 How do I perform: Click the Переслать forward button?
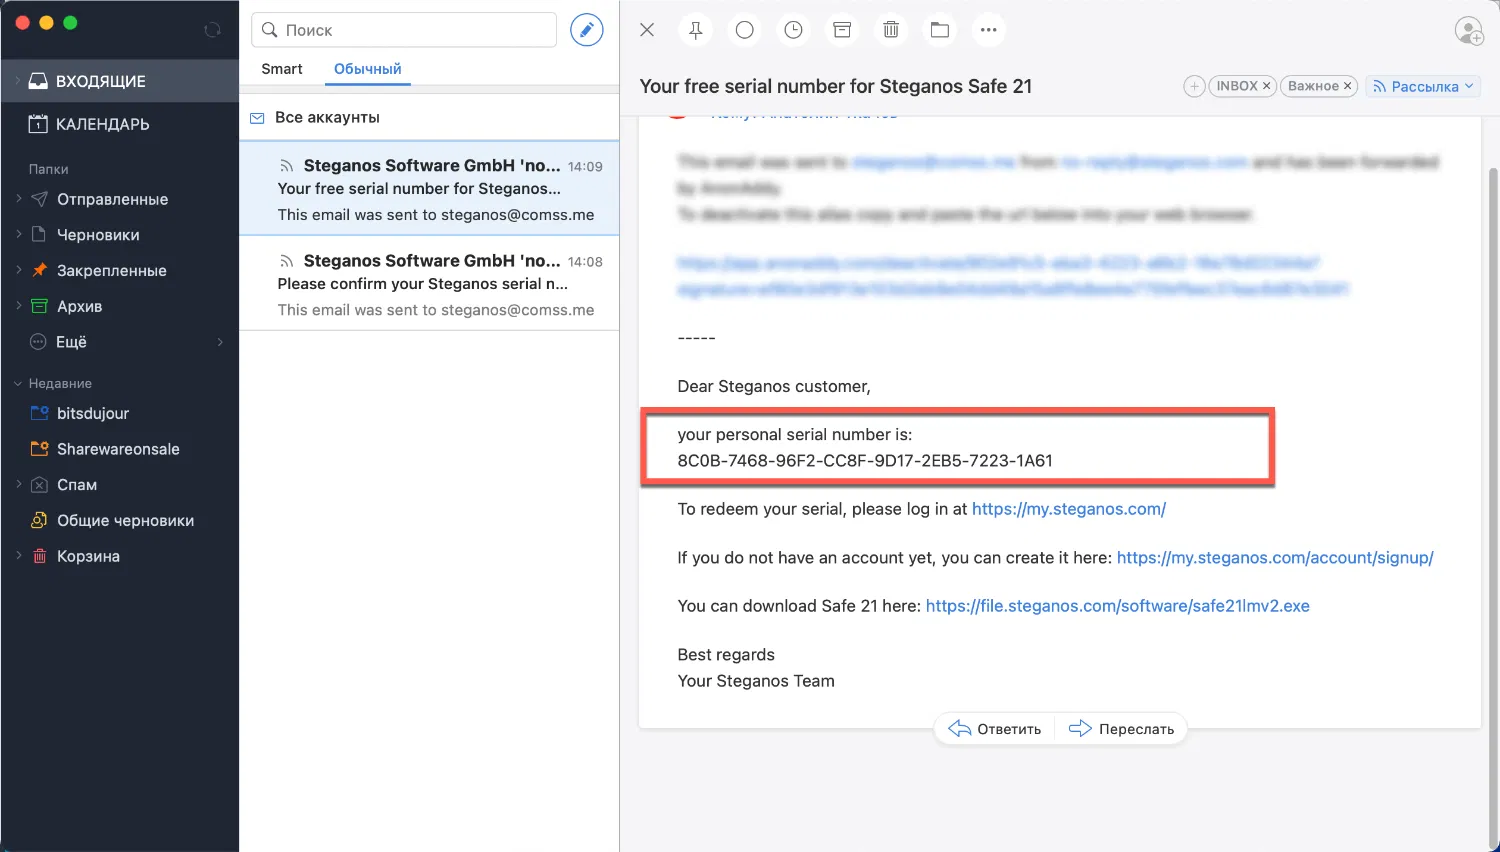click(x=1122, y=729)
